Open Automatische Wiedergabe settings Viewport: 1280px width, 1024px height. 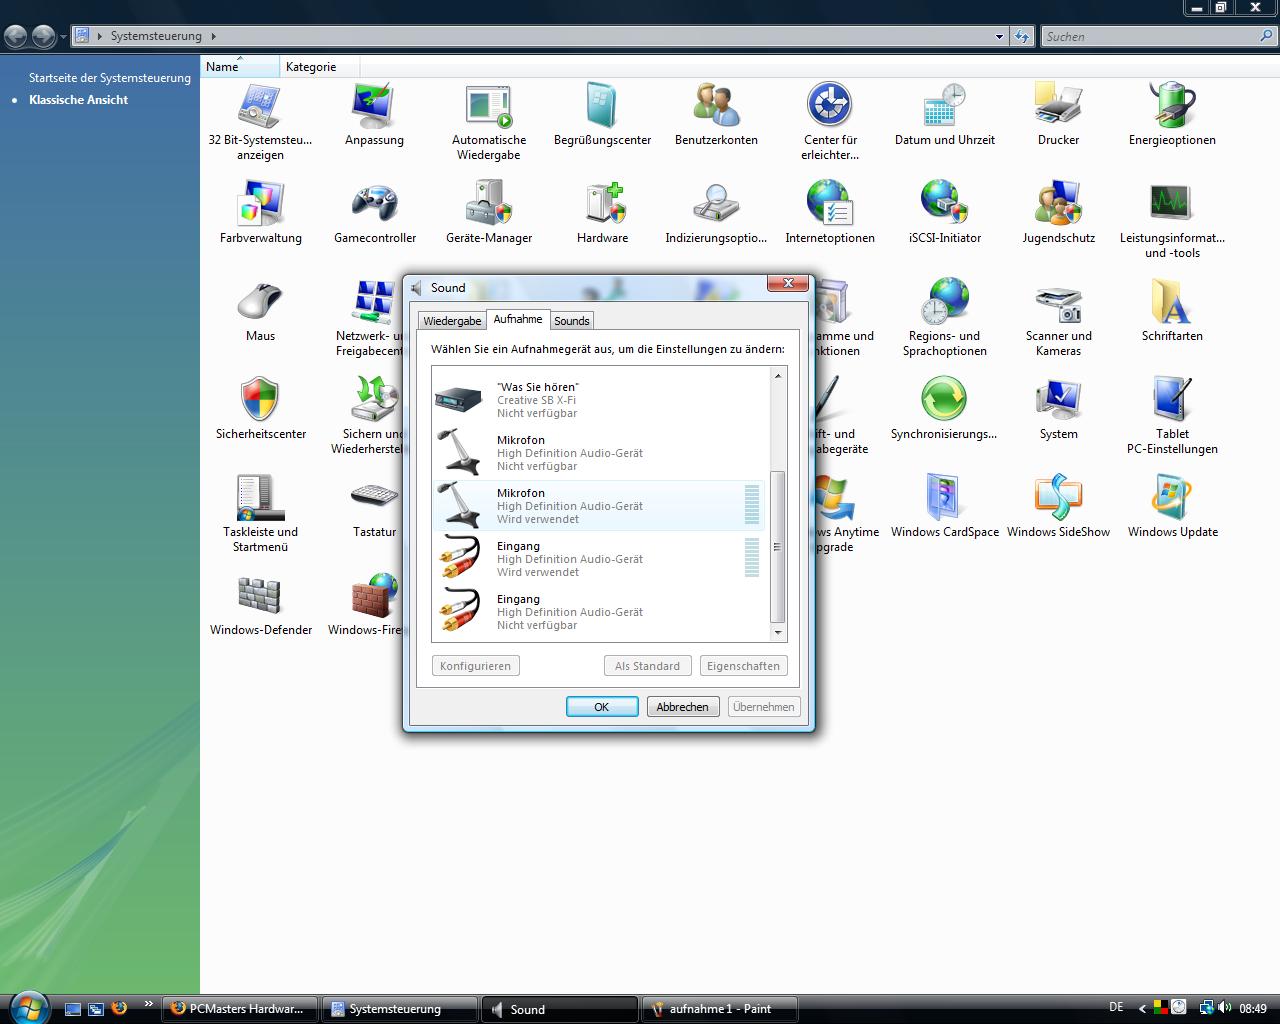pyautogui.click(x=489, y=121)
